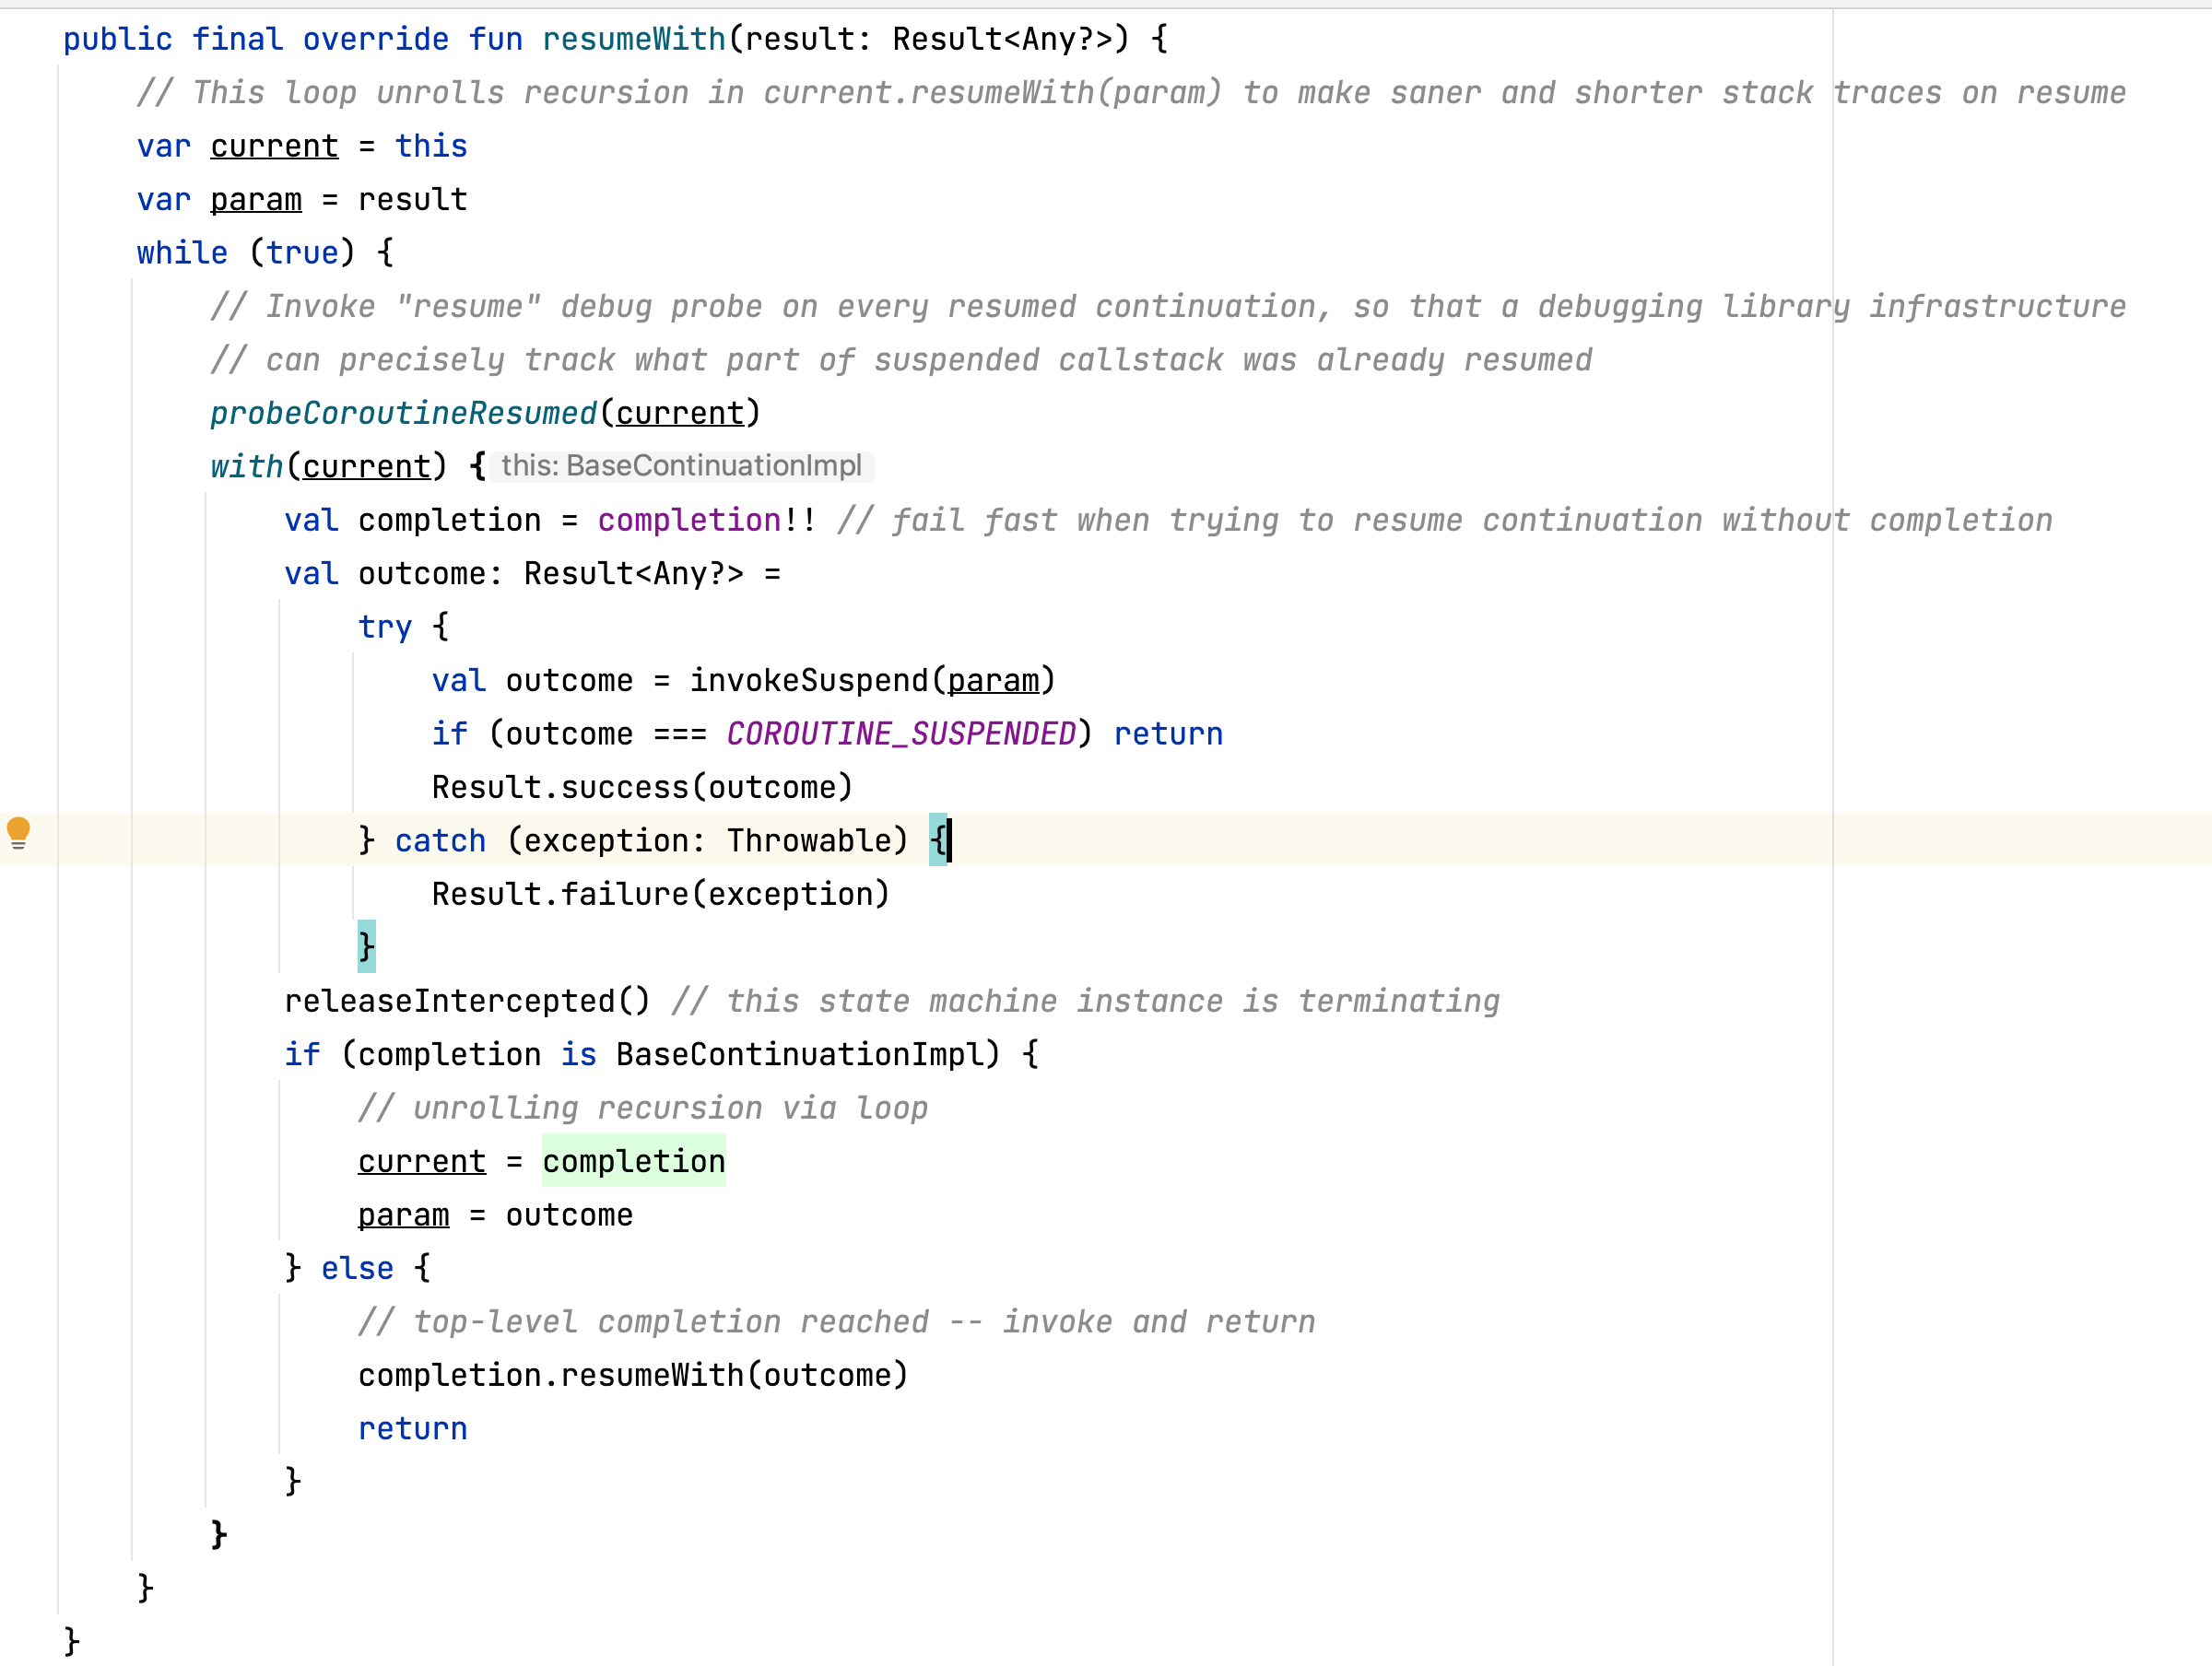2212x1666 pixels.
Task: Click the 'else' keyword
Action: pyautogui.click(x=357, y=1268)
